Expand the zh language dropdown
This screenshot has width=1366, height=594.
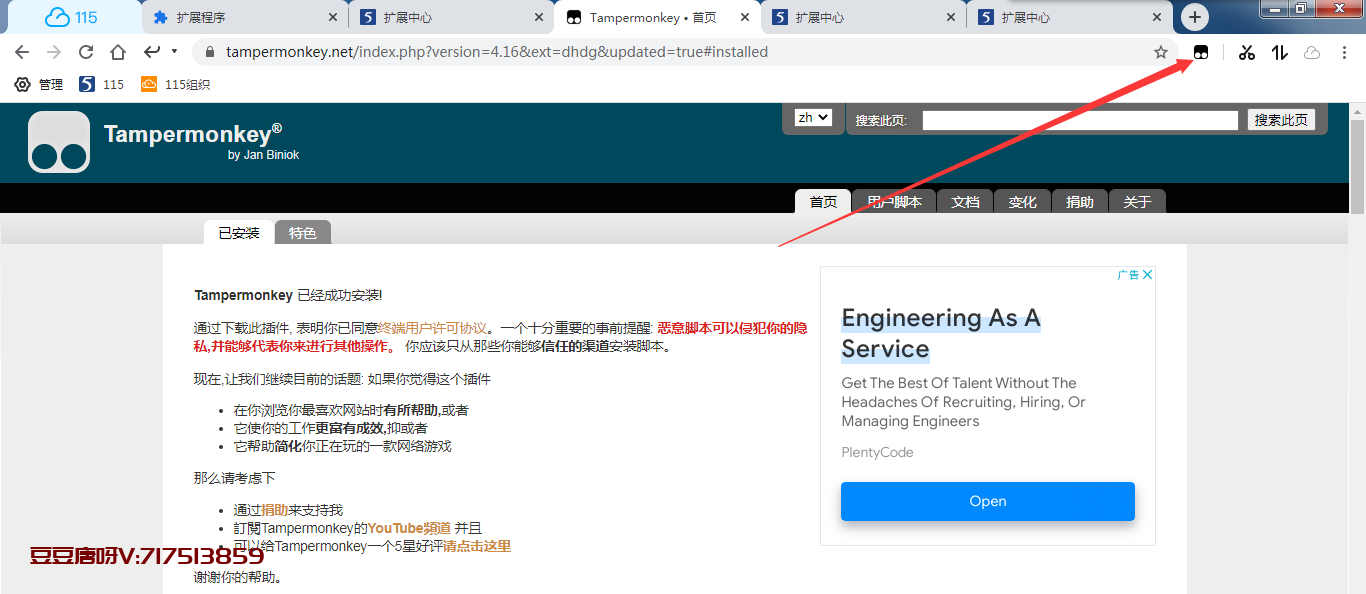(812, 117)
